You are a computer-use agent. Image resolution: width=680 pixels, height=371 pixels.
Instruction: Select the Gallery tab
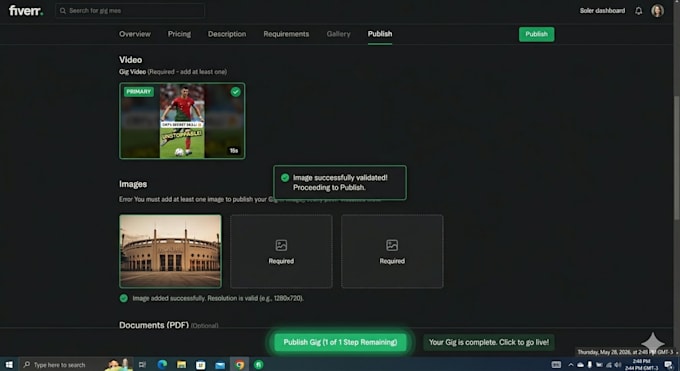[338, 34]
